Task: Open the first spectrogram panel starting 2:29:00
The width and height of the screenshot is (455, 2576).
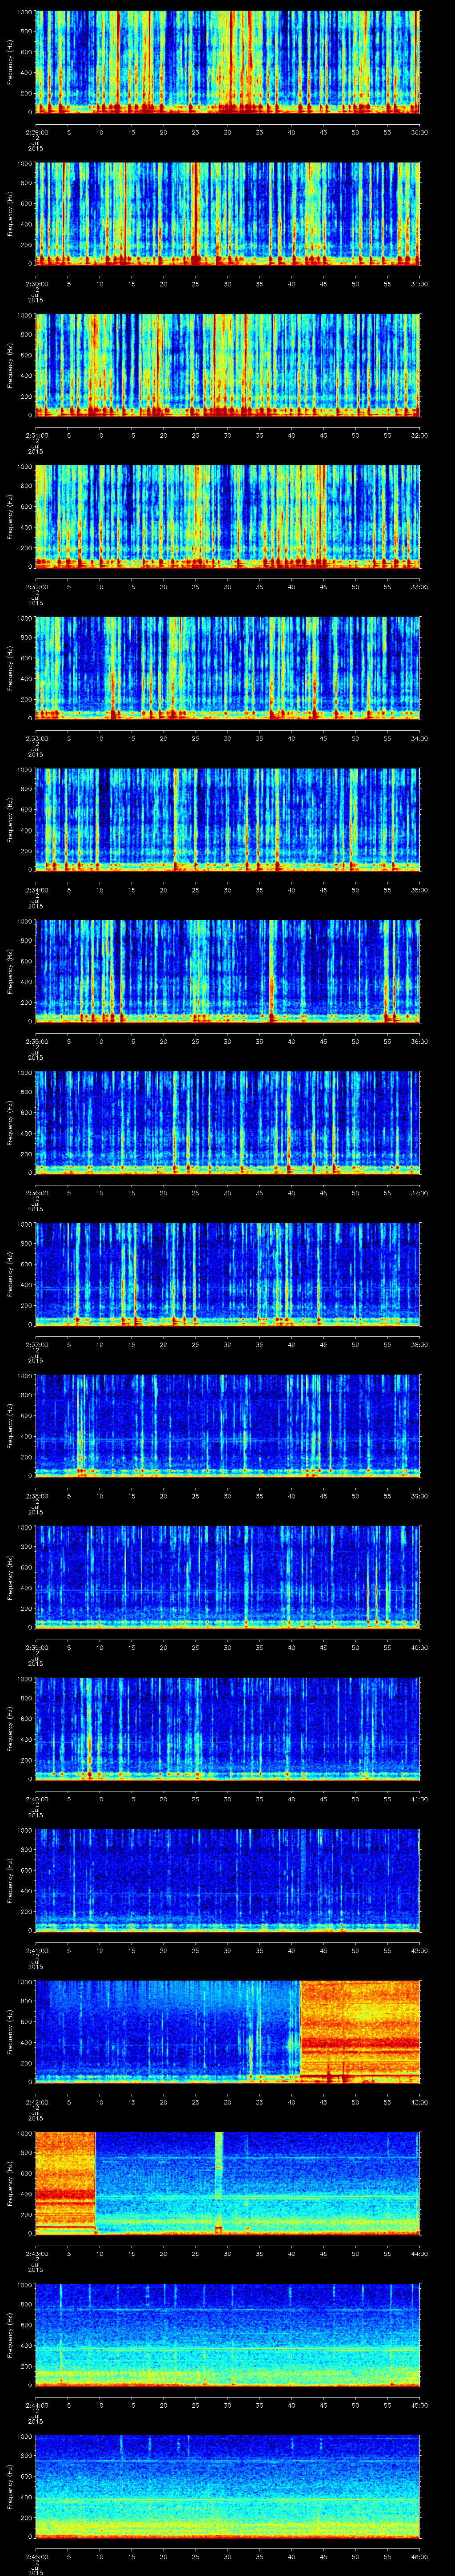Action: (x=227, y=62)
